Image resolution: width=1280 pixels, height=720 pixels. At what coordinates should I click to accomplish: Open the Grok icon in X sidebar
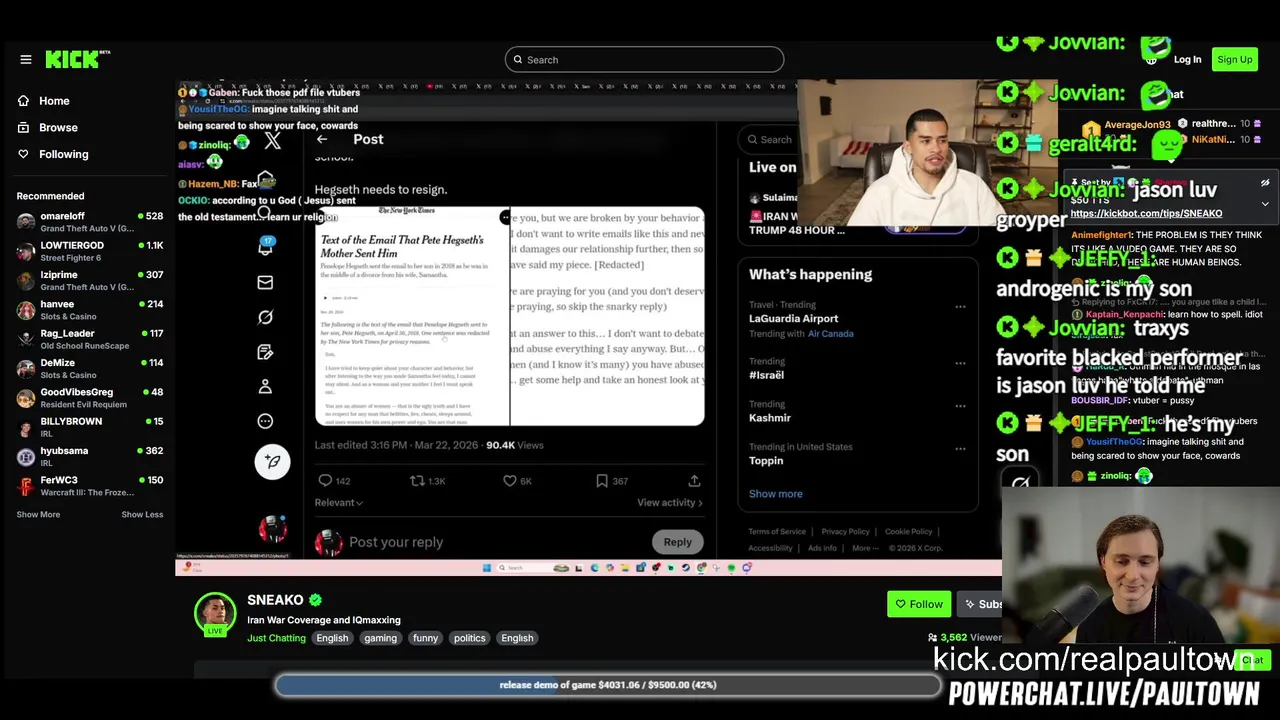[265, 317]
